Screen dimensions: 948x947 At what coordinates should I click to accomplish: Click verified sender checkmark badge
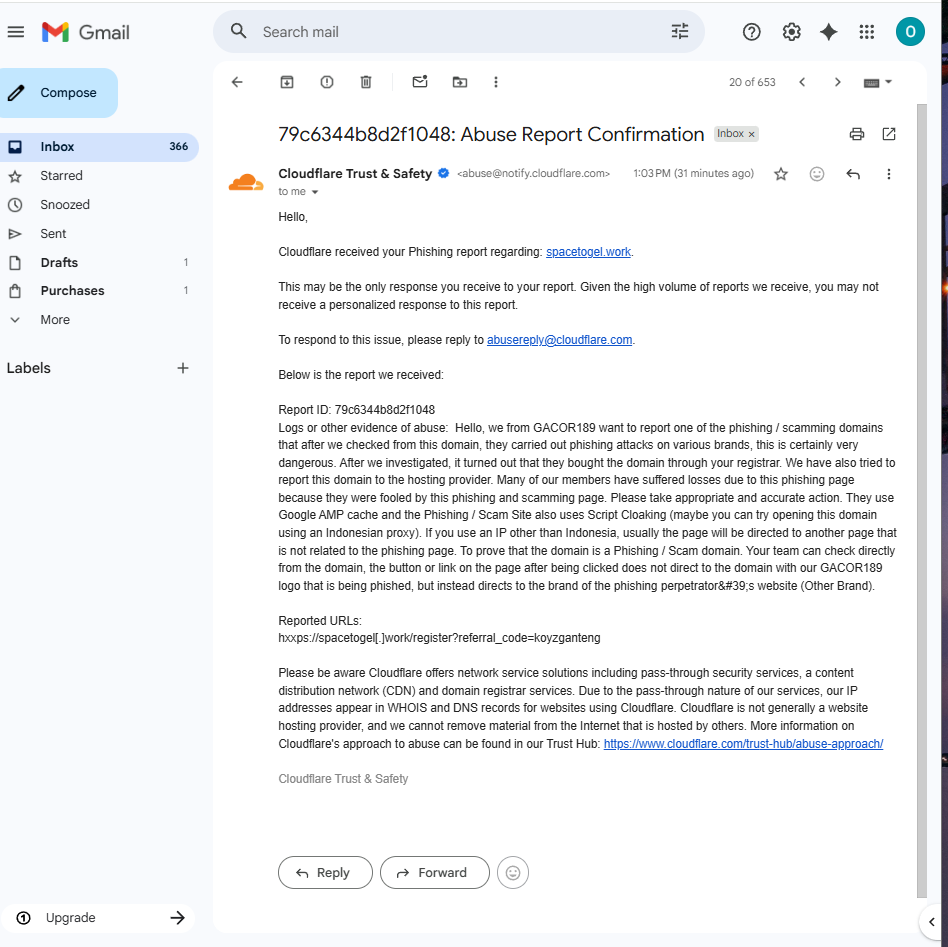point(443,174)
